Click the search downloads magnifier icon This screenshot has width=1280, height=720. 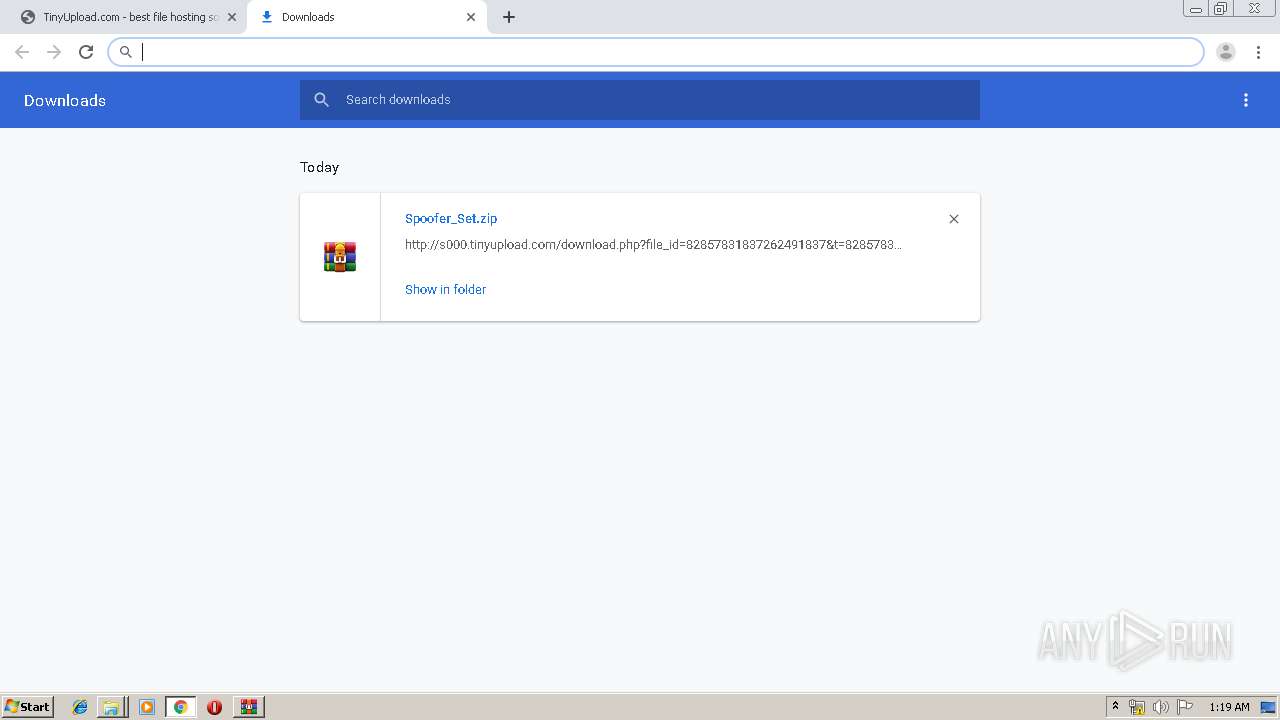click(321, 100)
